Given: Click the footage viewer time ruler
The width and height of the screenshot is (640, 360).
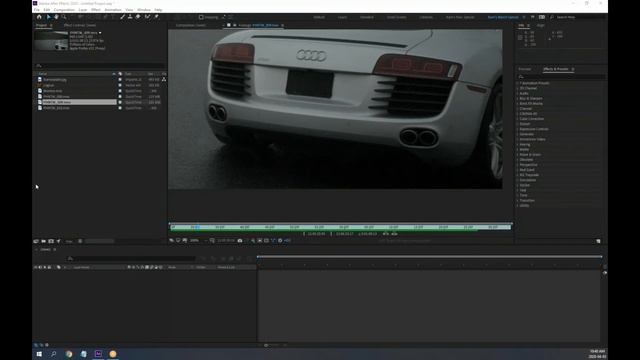Looking at the screenshot, I should pyautogui.click(x=340, y=227).
